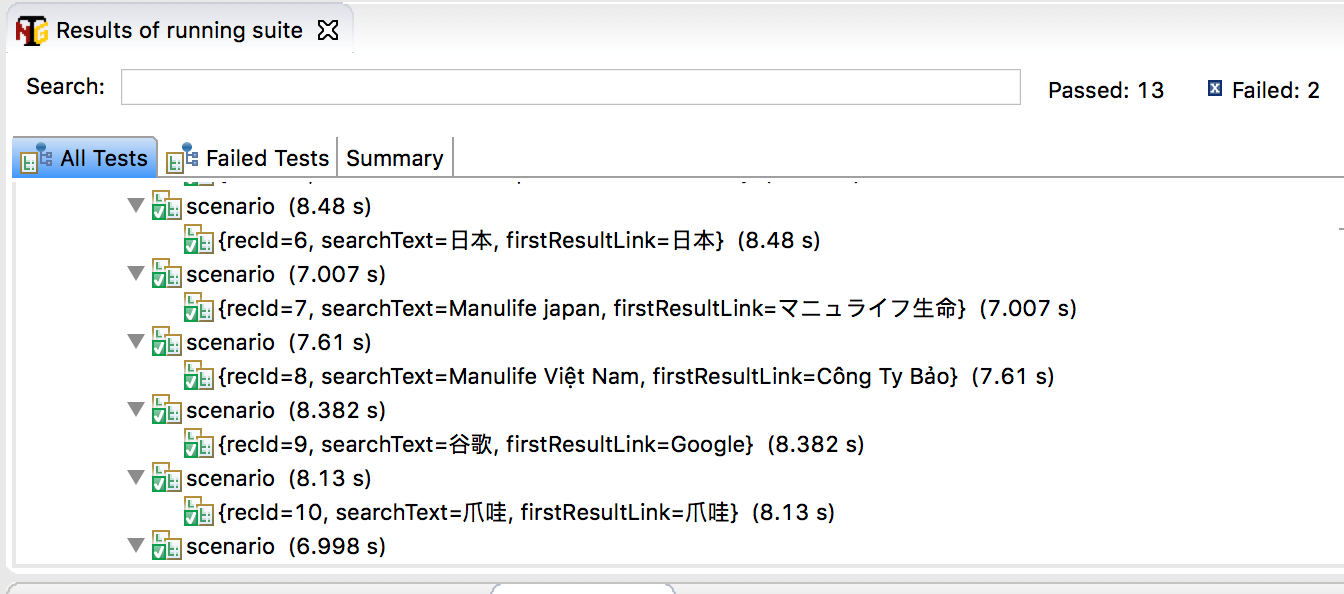1344x594 pixels.
Task: Click the Passed: 13 counter label
Action: pos(1106,90)
